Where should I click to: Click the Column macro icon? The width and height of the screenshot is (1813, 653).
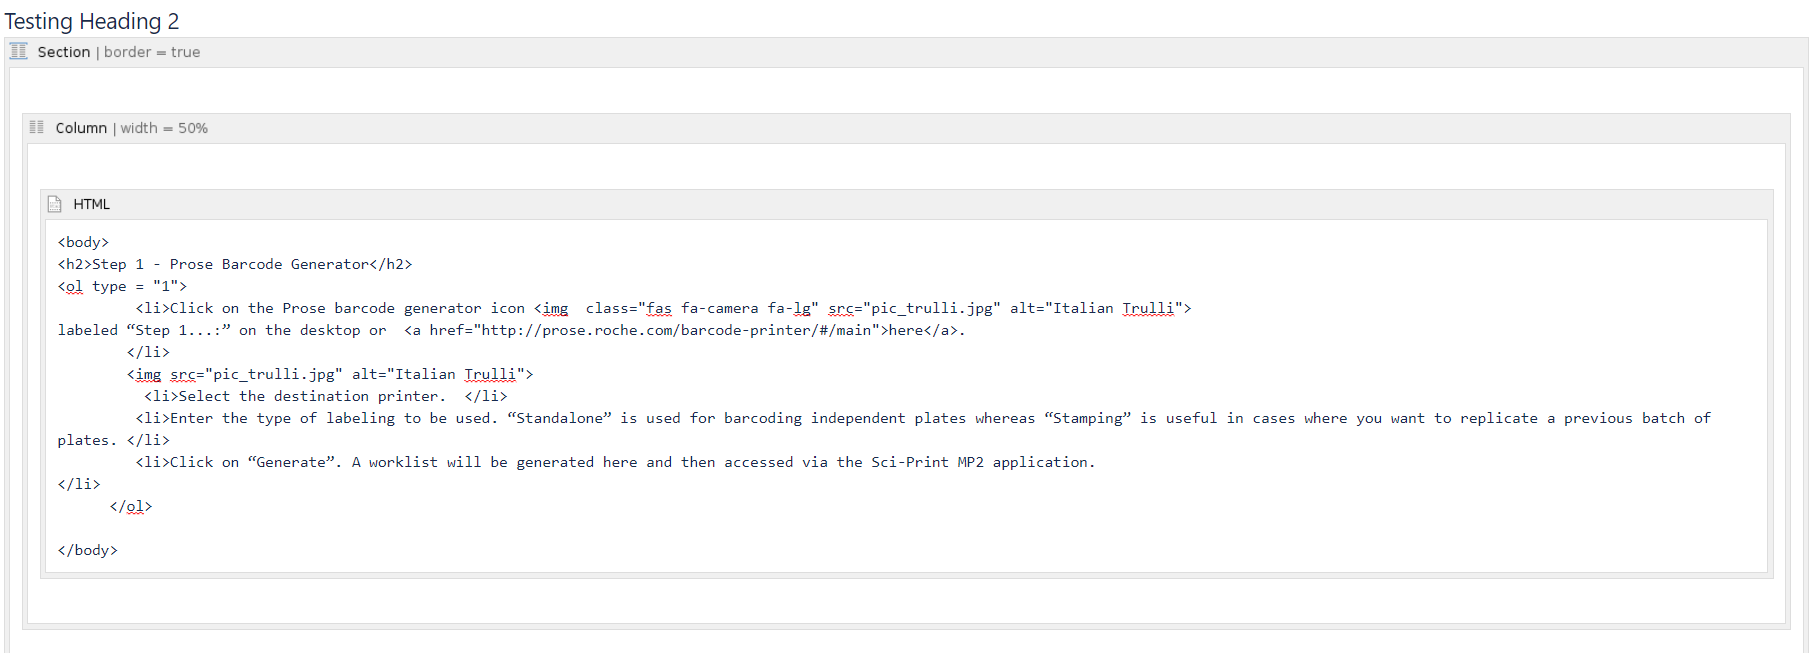tap(37, 127)
